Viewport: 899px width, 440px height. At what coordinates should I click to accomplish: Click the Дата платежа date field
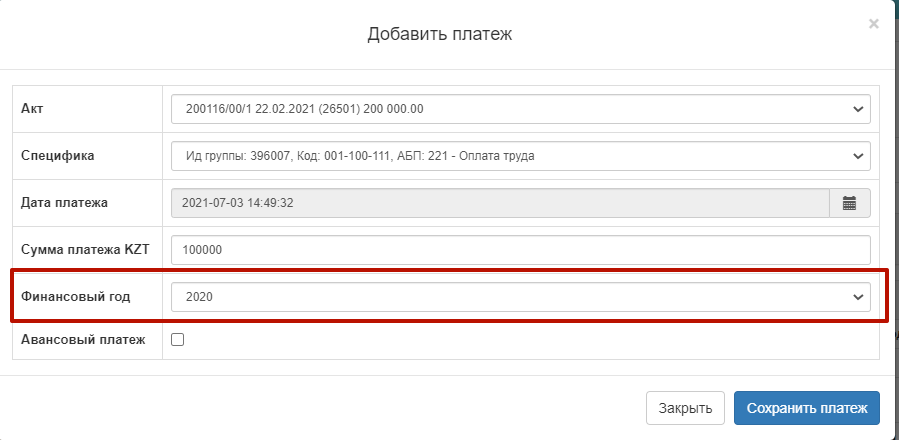(500, 203)
